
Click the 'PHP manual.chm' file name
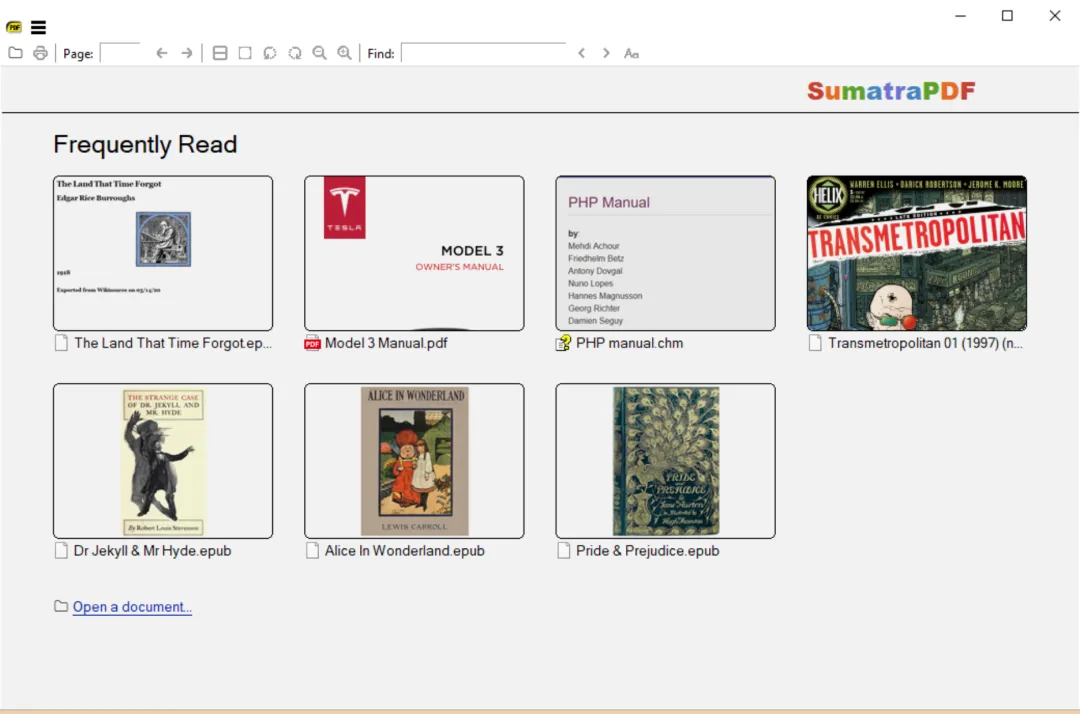pyautogui.click(x=630, y=343)
